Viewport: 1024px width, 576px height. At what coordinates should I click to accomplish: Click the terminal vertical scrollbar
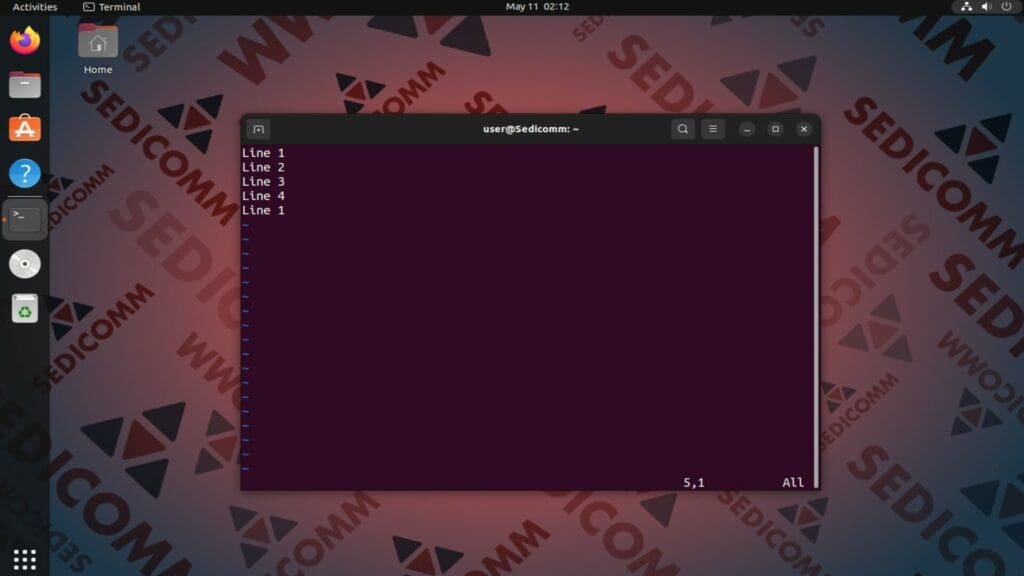pyautogui.click(x=816, y=317)
